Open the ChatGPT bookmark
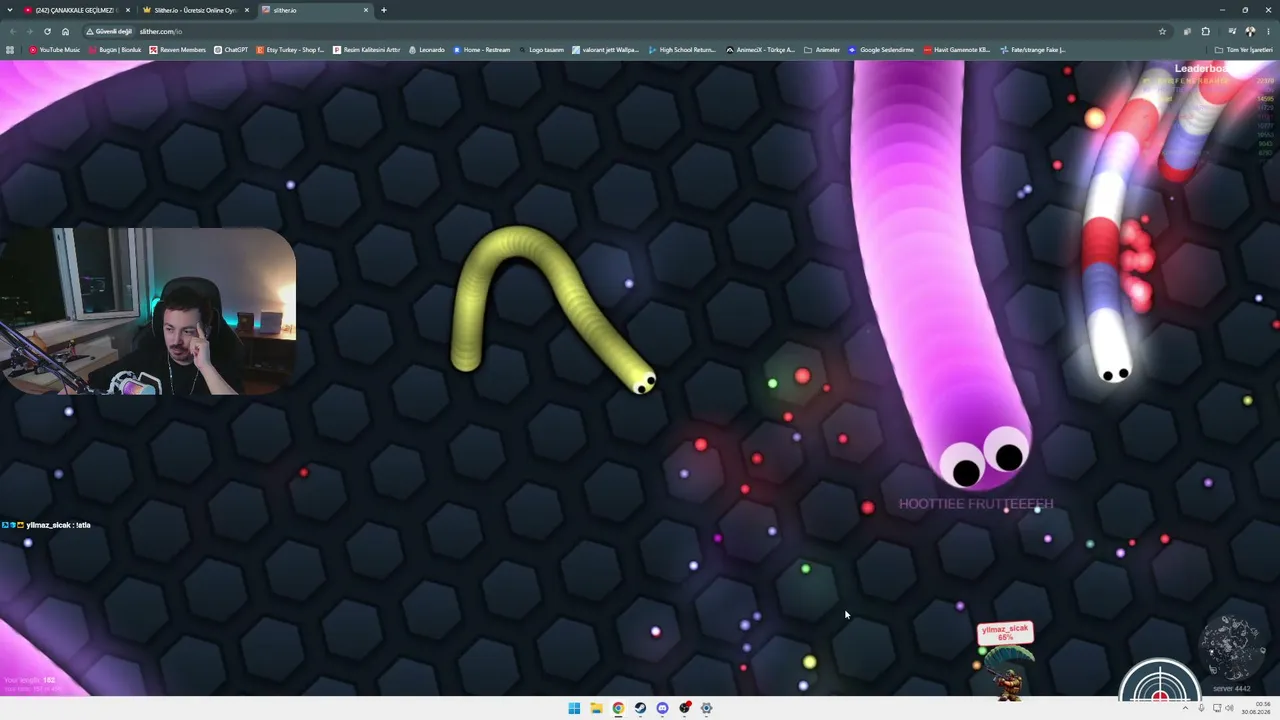 231,49
